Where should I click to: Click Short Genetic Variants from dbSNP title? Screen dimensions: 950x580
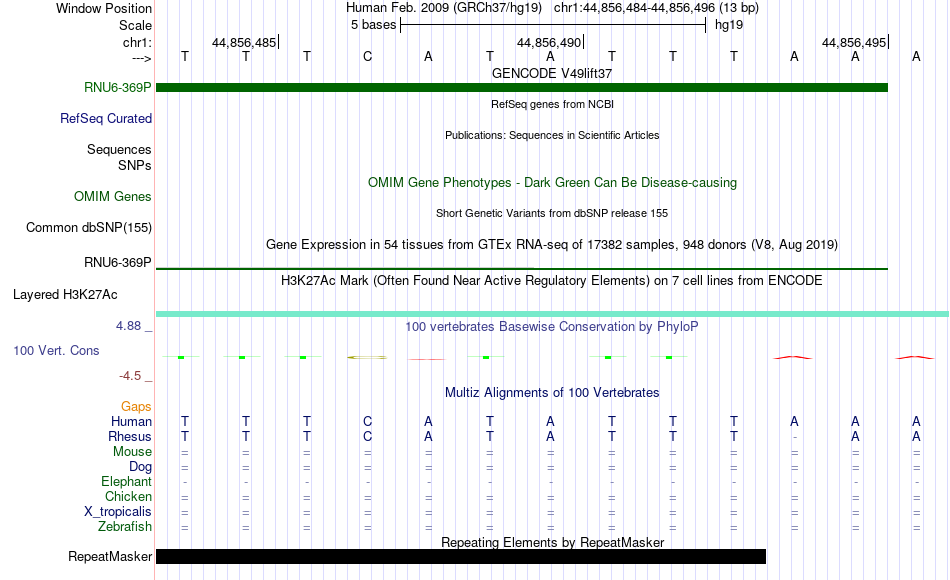click(552, 213)
